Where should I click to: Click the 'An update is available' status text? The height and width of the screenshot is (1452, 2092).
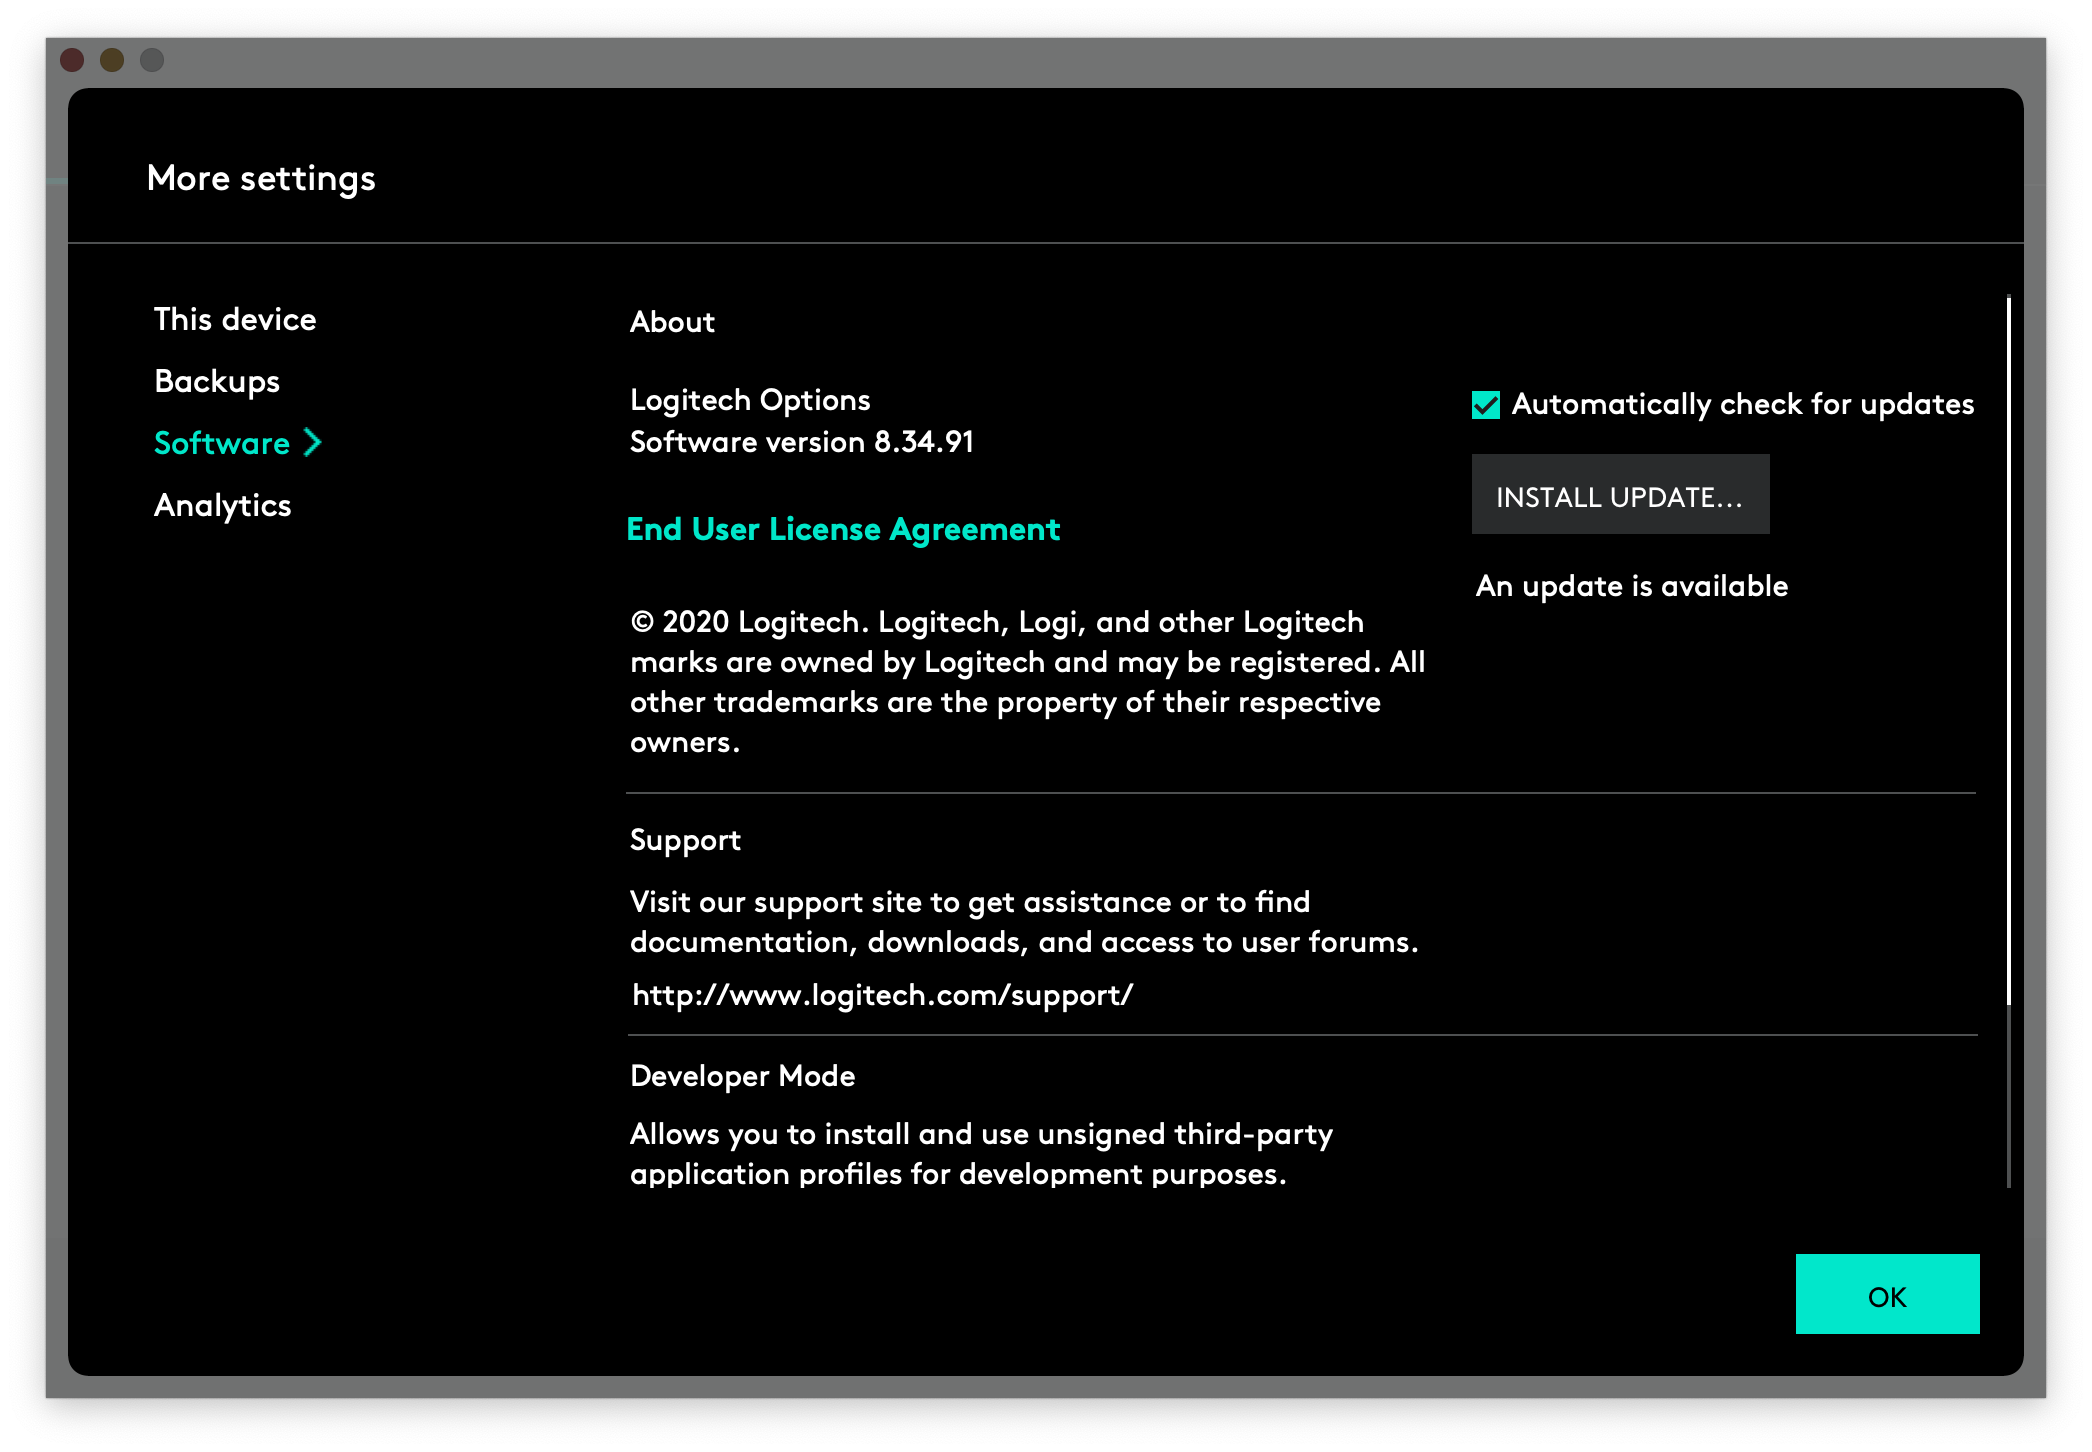pos(1631,586)
